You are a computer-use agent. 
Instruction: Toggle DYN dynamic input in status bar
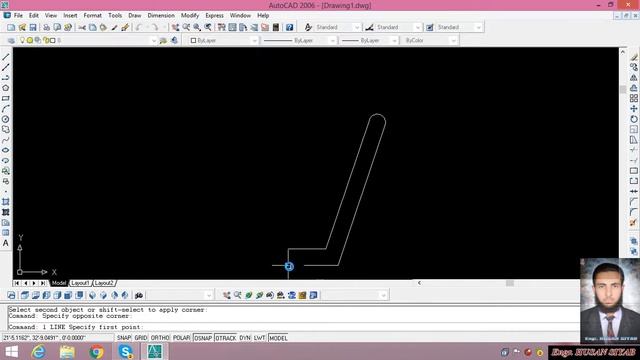[245, 338]
